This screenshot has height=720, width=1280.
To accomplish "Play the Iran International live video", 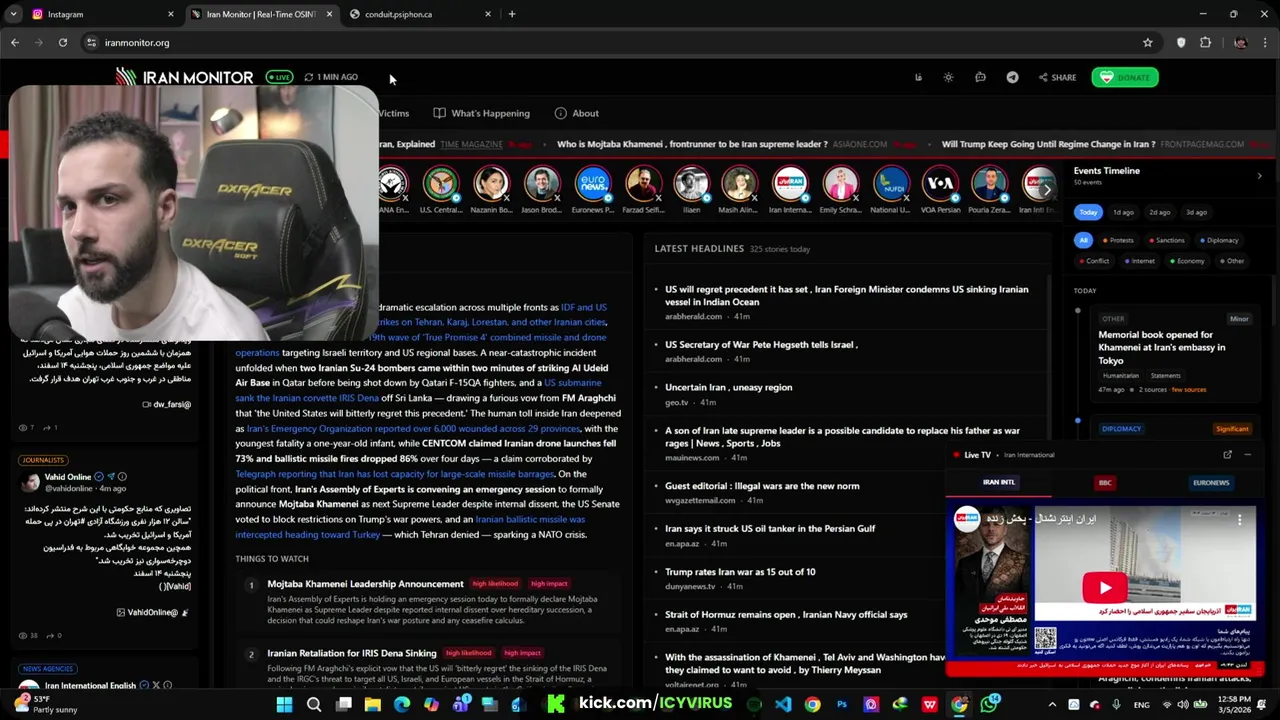I will pyautogui.click(x=1104, y=588).
